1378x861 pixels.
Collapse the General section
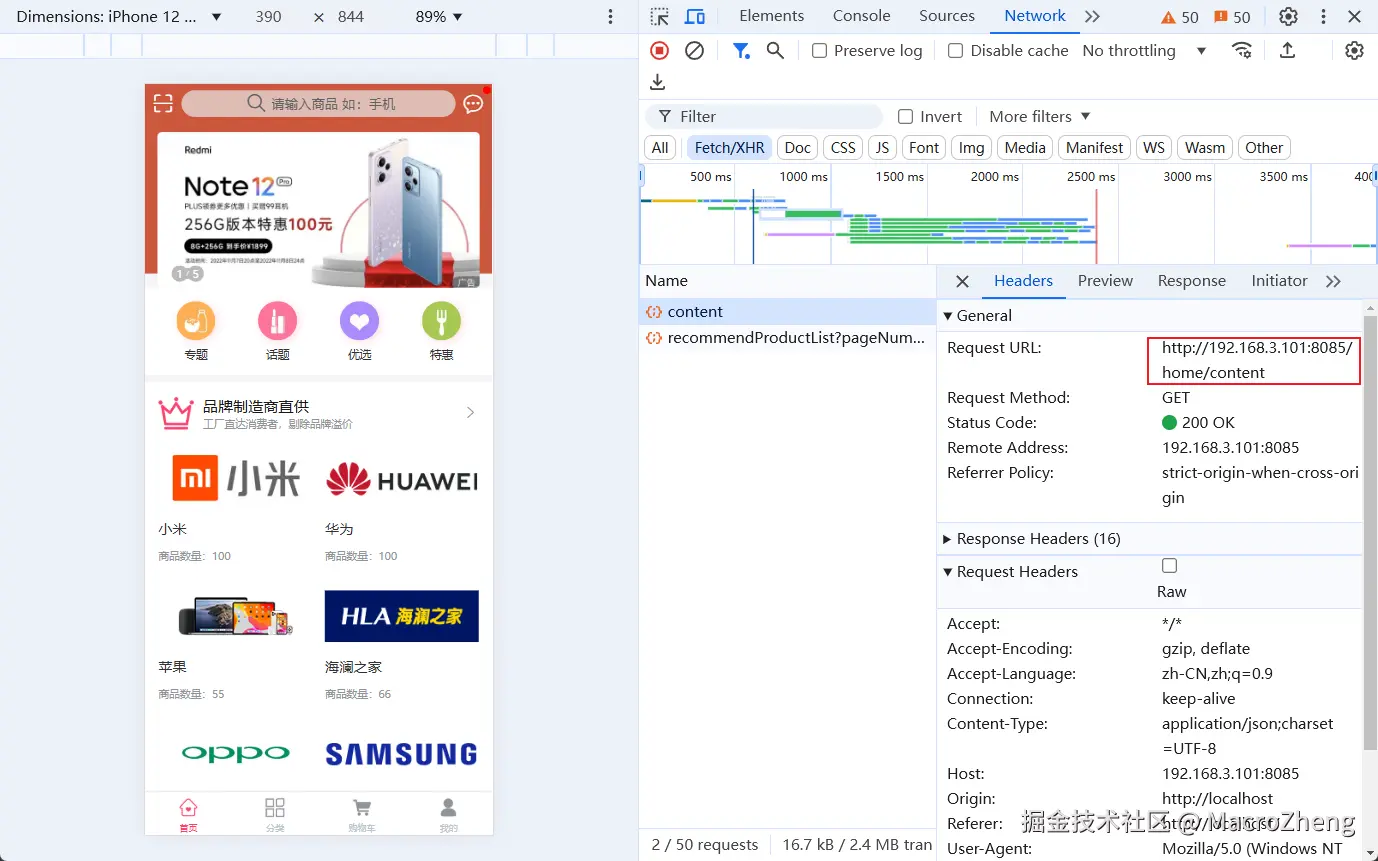click(978, 316)
